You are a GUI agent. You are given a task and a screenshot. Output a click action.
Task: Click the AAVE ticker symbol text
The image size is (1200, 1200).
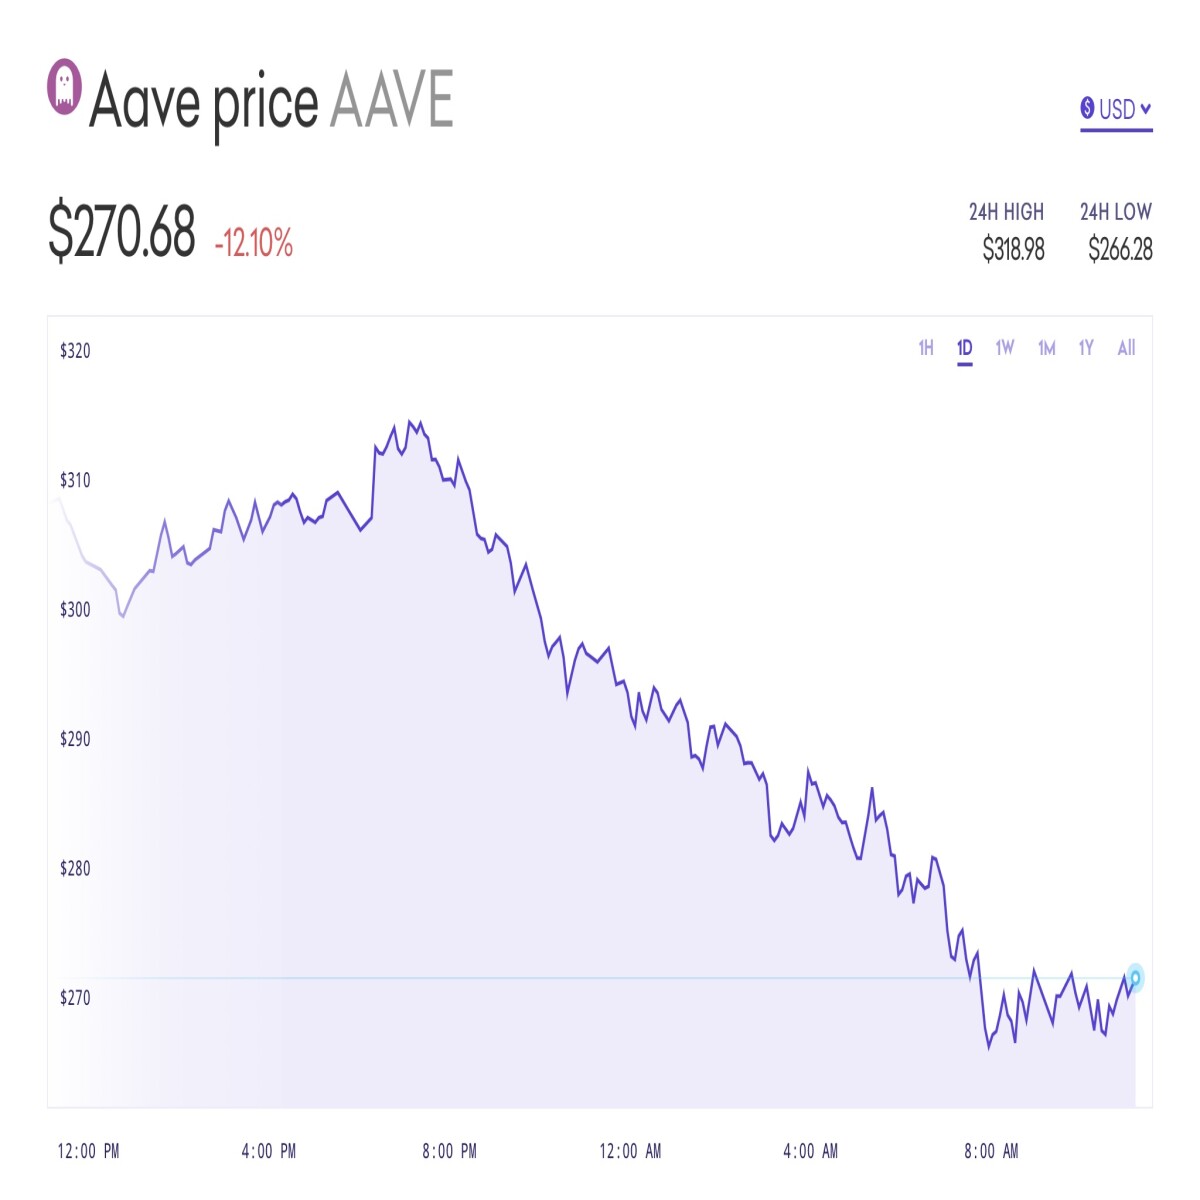pyautogui.click(x=392, y=99)
